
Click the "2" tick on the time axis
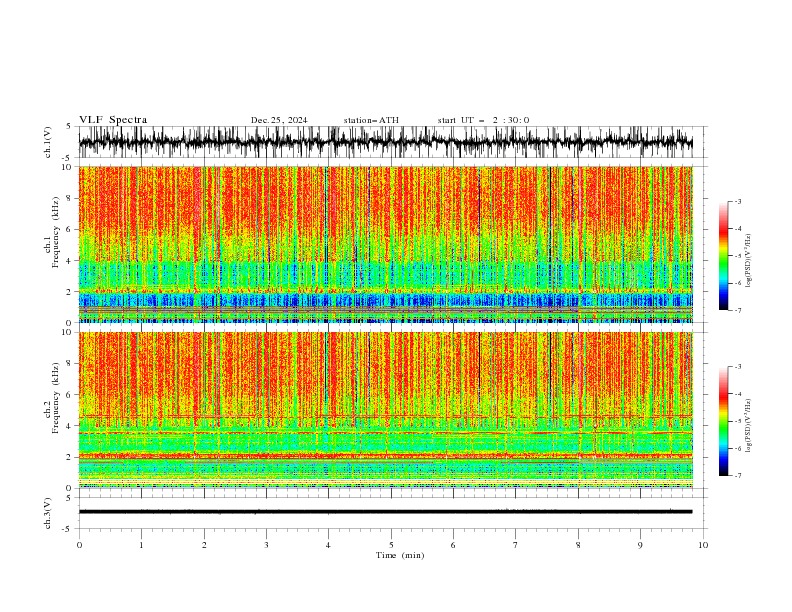tap(204, 545)
